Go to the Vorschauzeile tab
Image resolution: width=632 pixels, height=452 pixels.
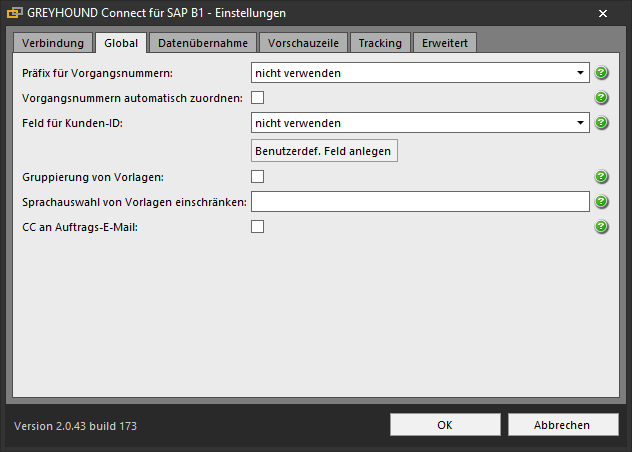[303, 43]
